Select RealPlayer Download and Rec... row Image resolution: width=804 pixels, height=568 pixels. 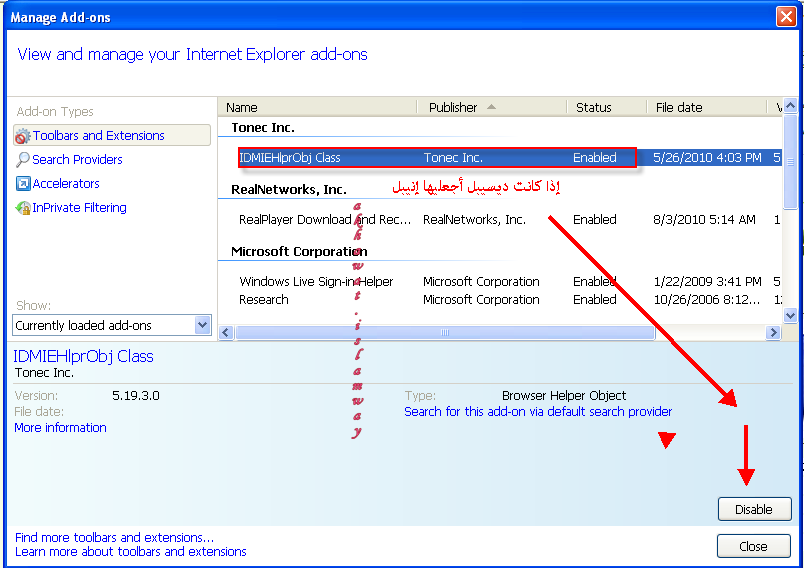point(500,219)
